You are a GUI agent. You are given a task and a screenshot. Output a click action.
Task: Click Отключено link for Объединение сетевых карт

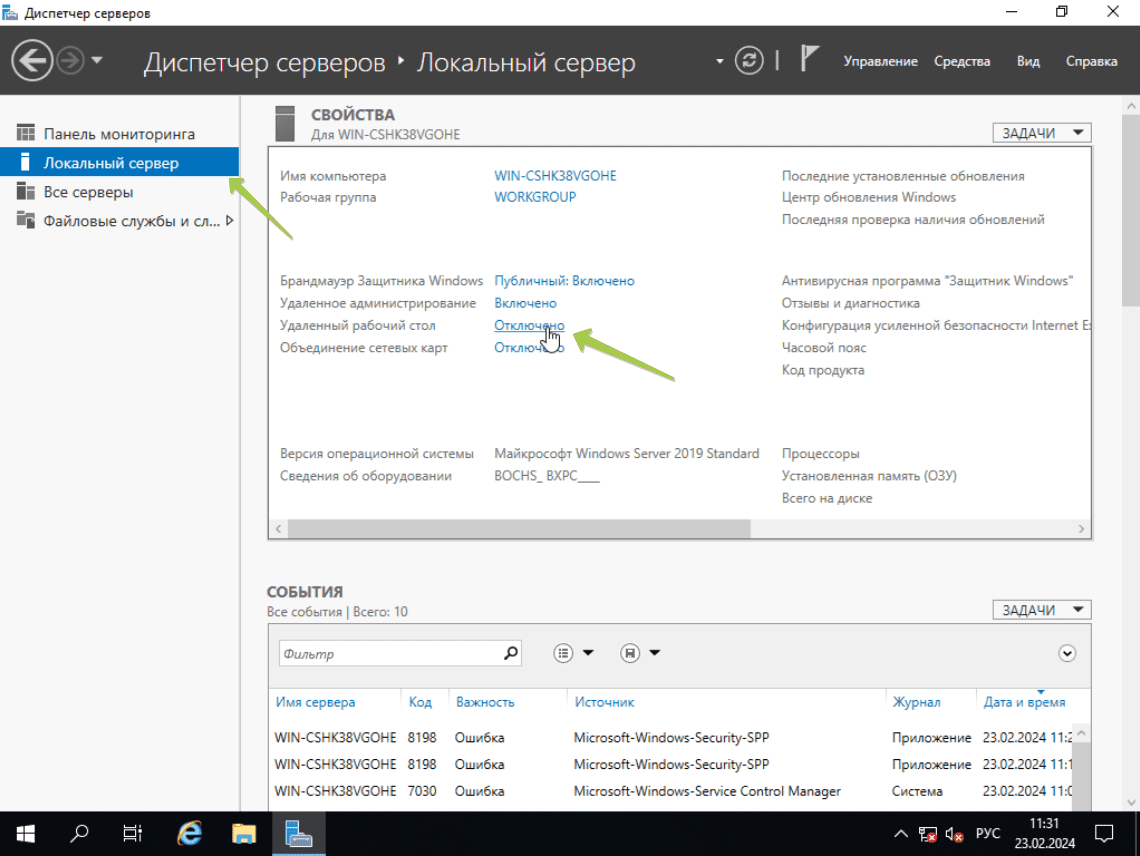(x=529, y=348)
